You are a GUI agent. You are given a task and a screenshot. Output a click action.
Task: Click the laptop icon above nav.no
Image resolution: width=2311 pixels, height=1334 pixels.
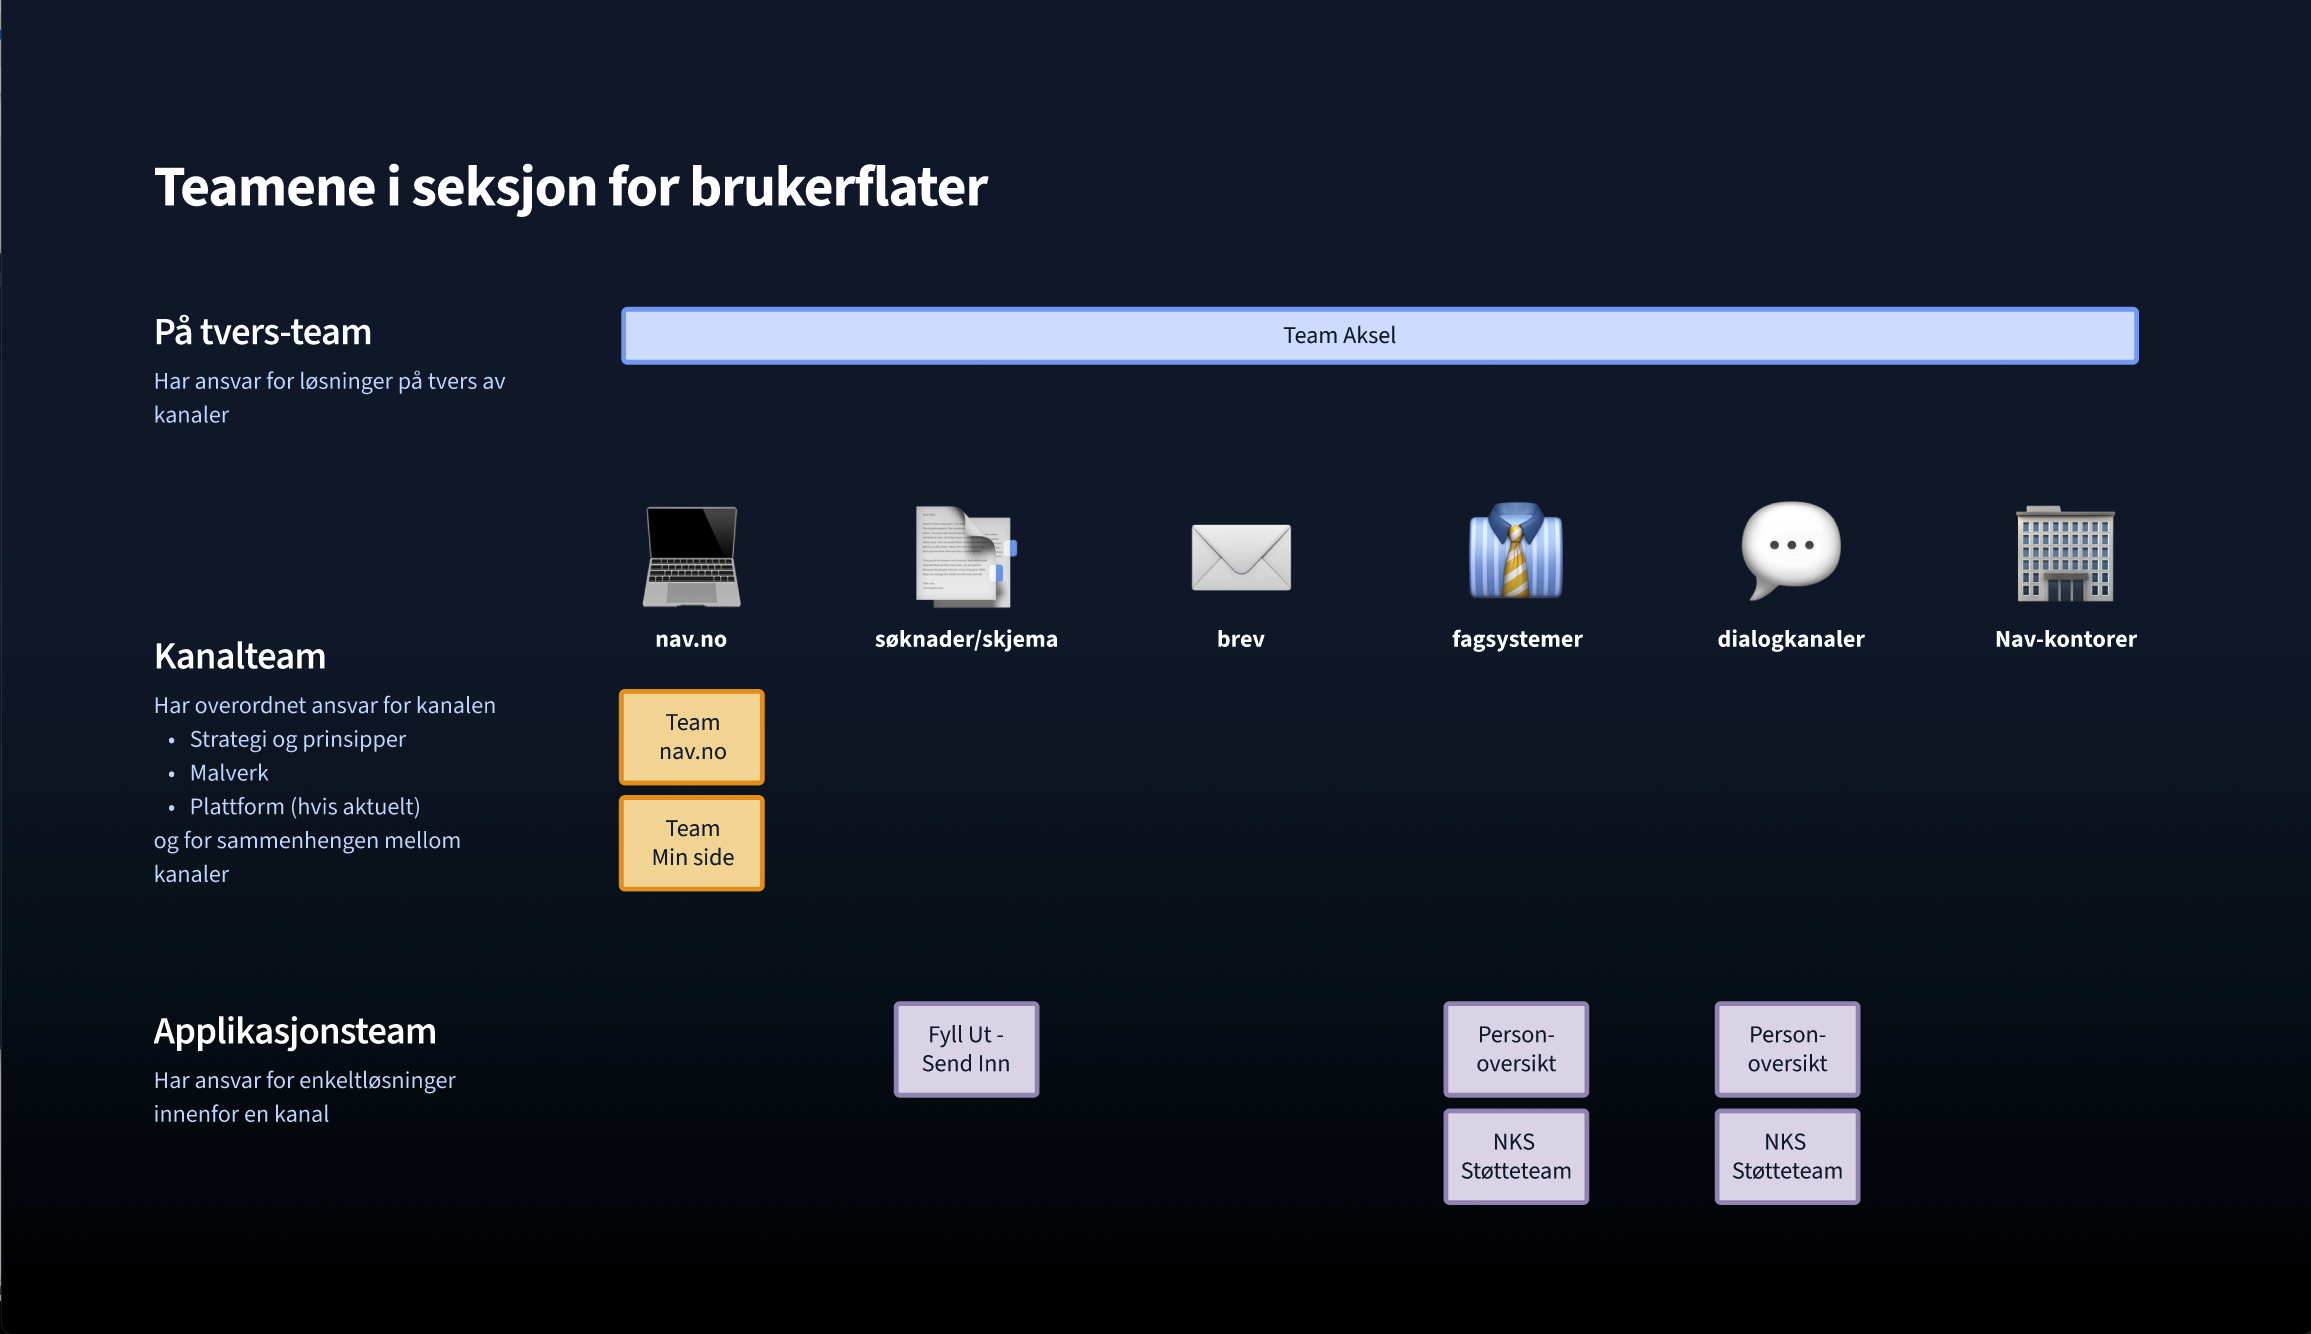coord(691,556)
